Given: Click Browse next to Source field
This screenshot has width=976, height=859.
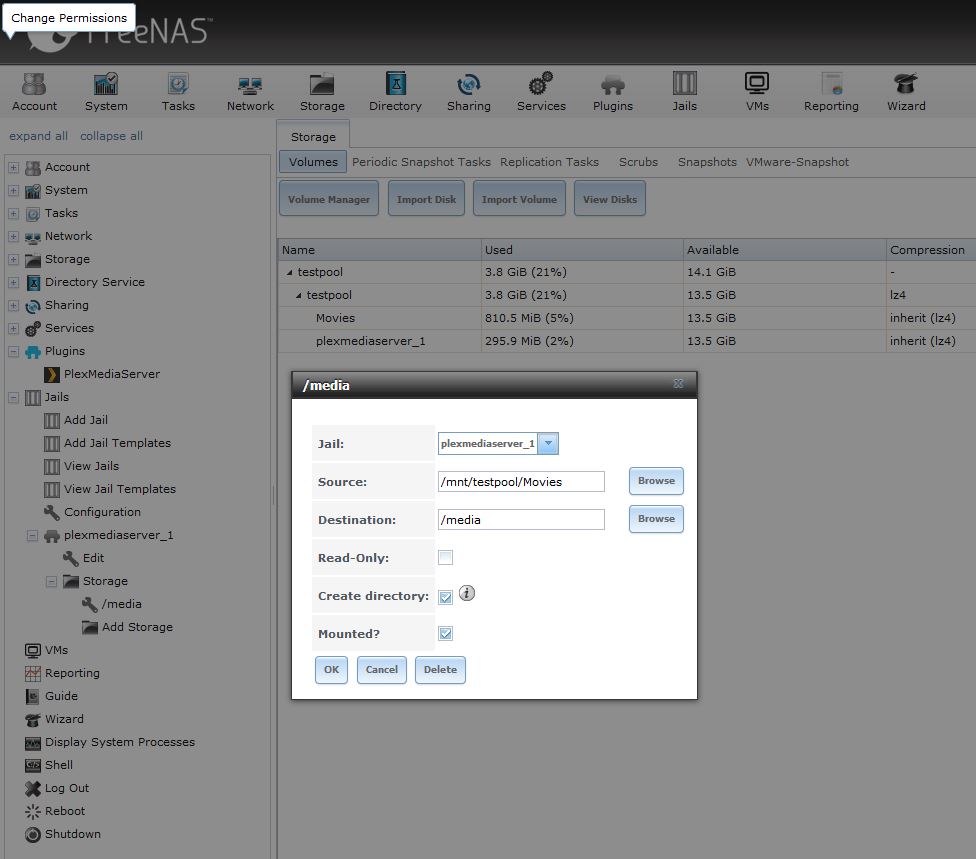Looking at the screenshot, I should coord(656,481).
